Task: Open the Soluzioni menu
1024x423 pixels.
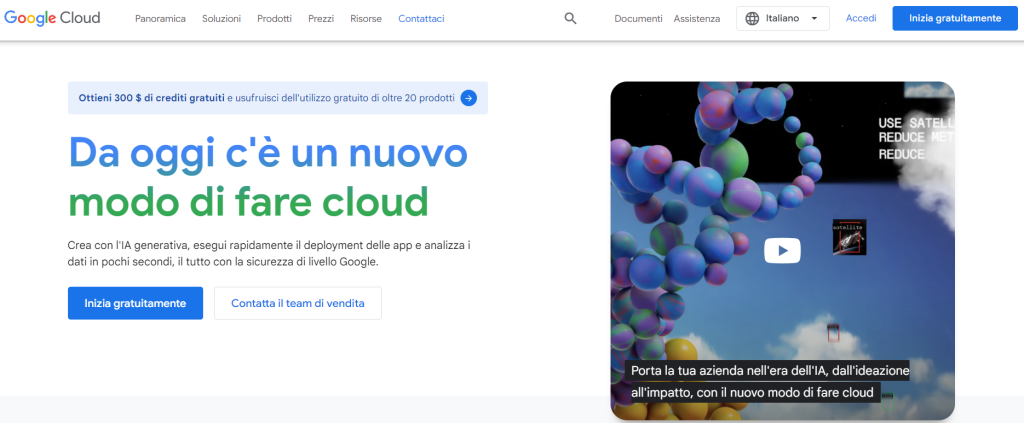Action: tap(221, 19)
